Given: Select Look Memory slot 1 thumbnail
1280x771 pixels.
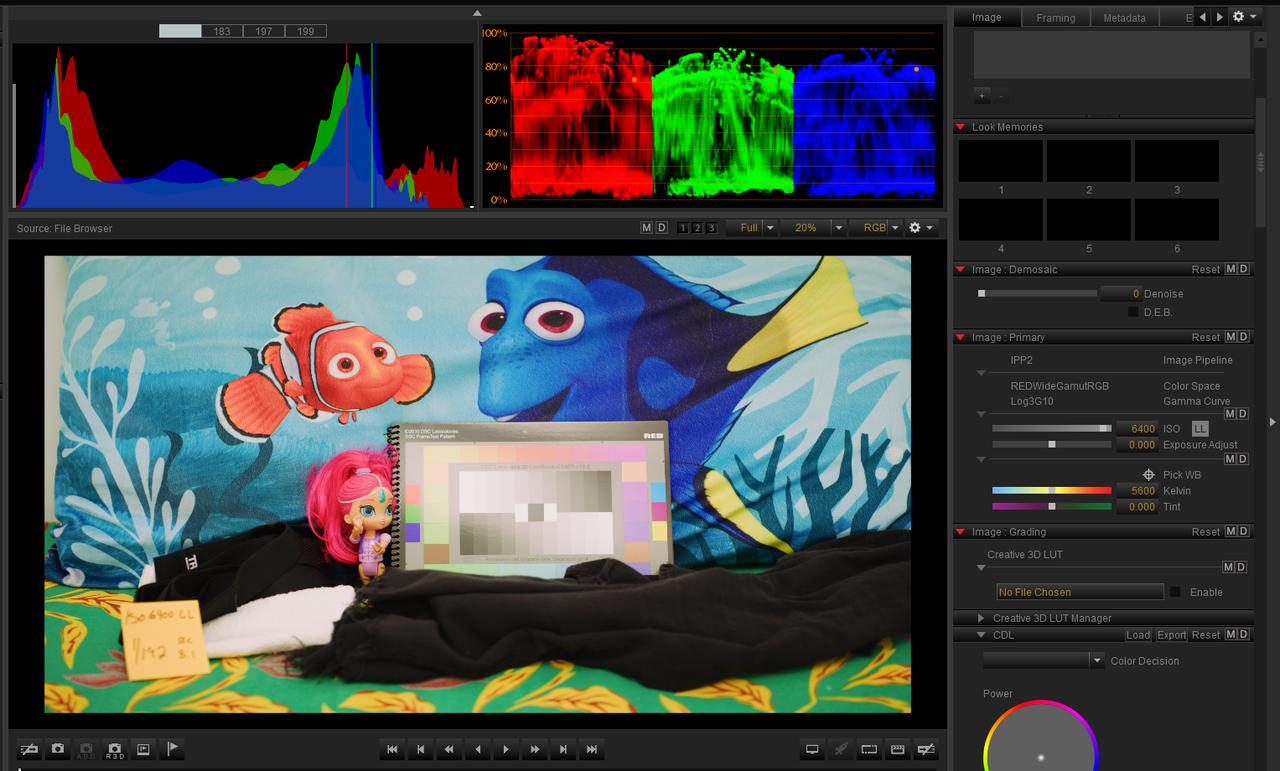Looking at the screenshot, I should pyautogui.click(x=1001, y=161).
